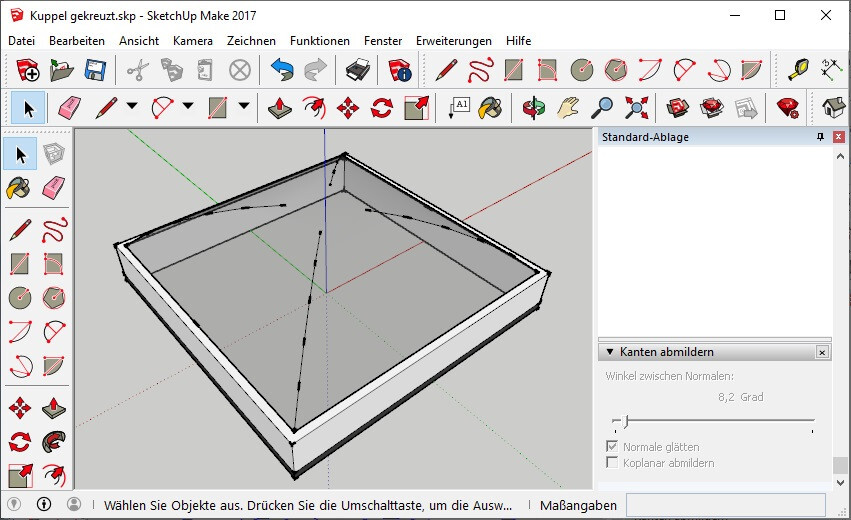851x520 pixels.
Task: Click the Cut scissors icon
Action: 138,70
